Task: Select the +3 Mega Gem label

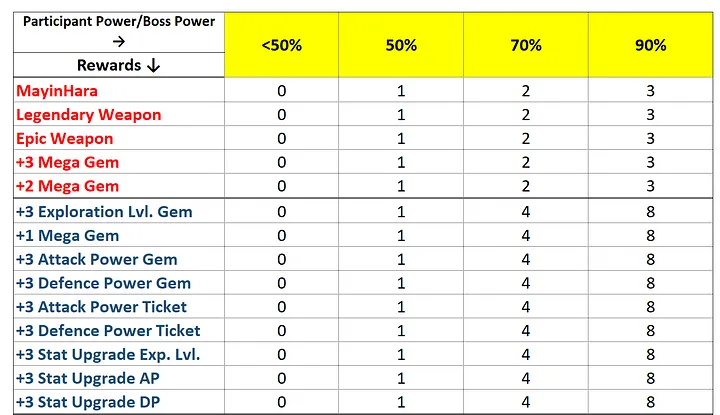Action: [x=68, y=163]
